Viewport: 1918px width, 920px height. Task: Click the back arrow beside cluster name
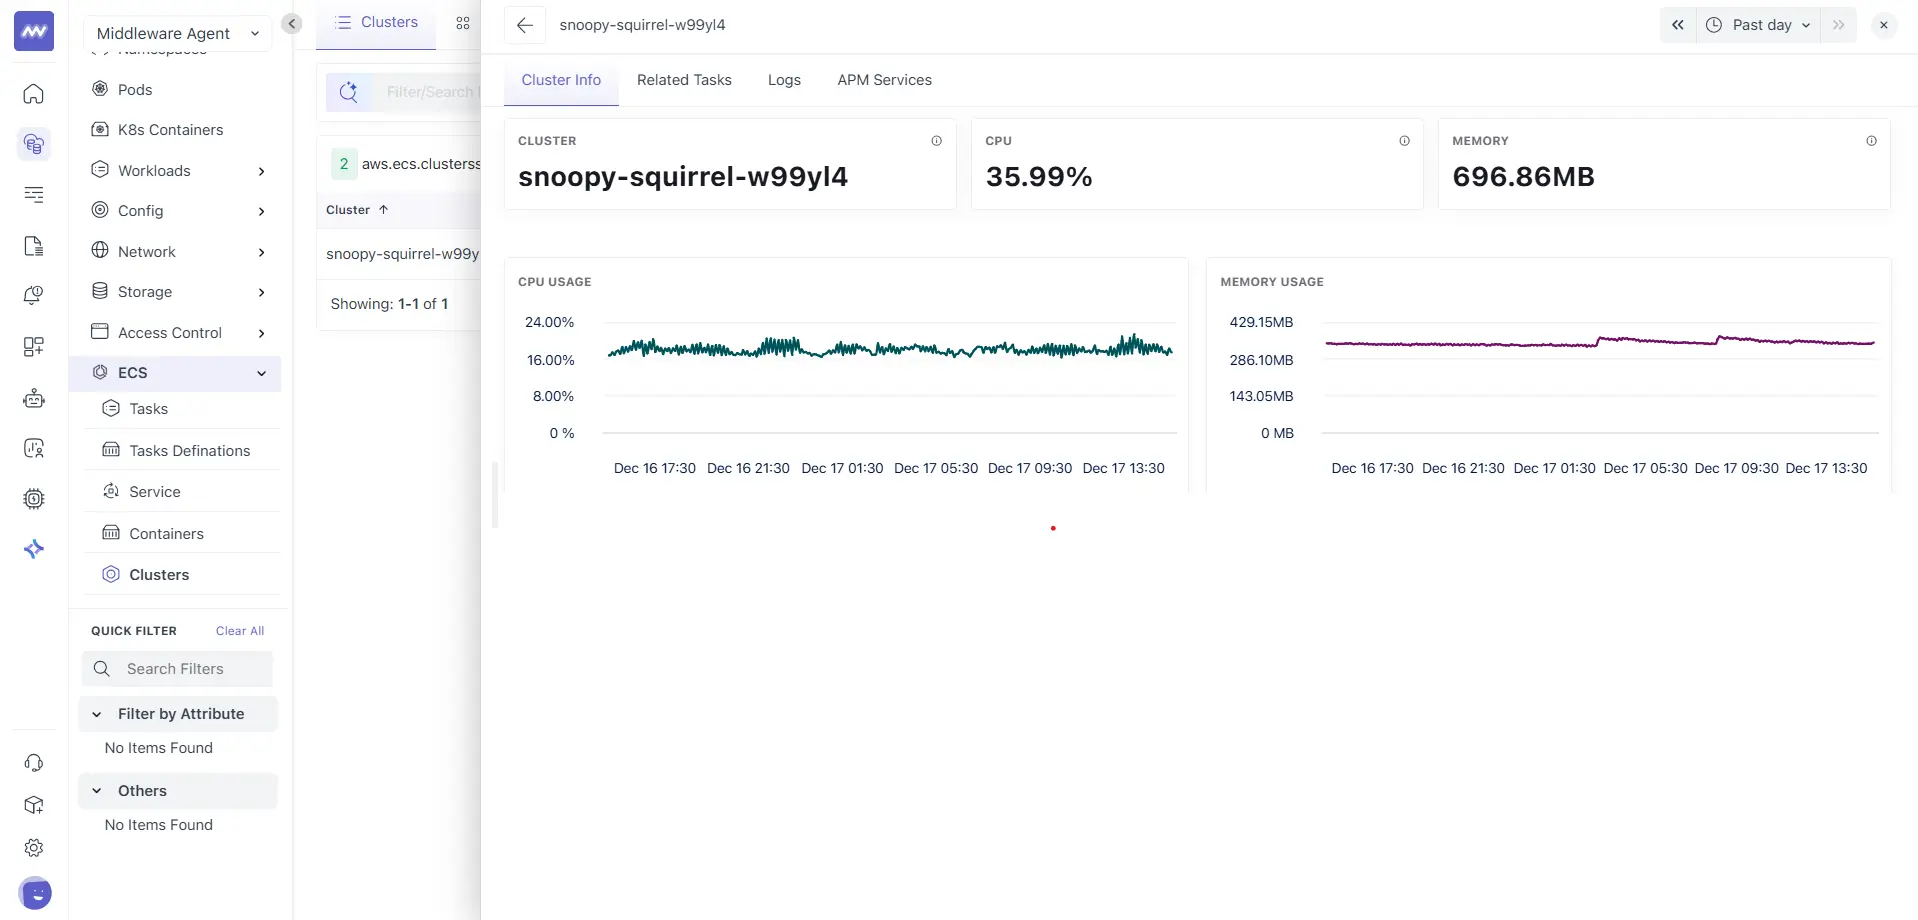pos(525,25)
